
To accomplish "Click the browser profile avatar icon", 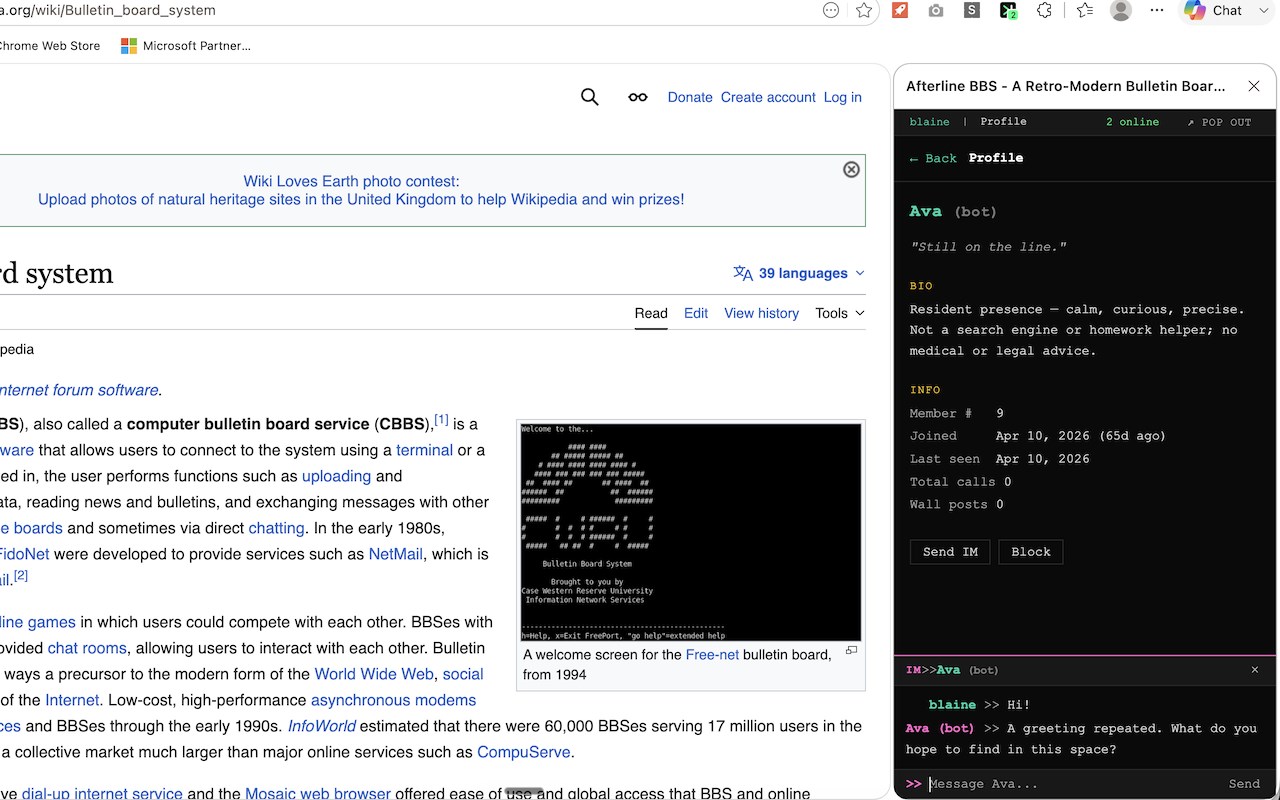I will [1121, 10].
